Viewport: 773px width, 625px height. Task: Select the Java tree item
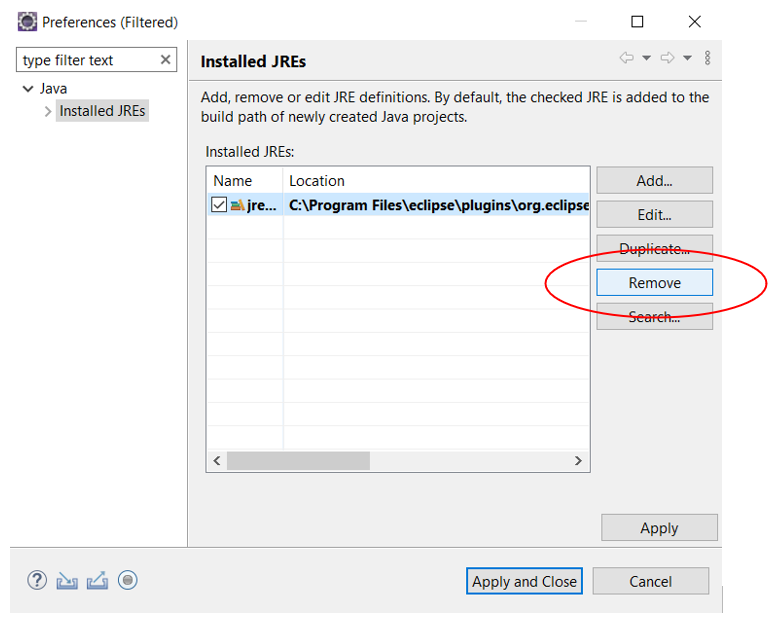coord(53,89)
